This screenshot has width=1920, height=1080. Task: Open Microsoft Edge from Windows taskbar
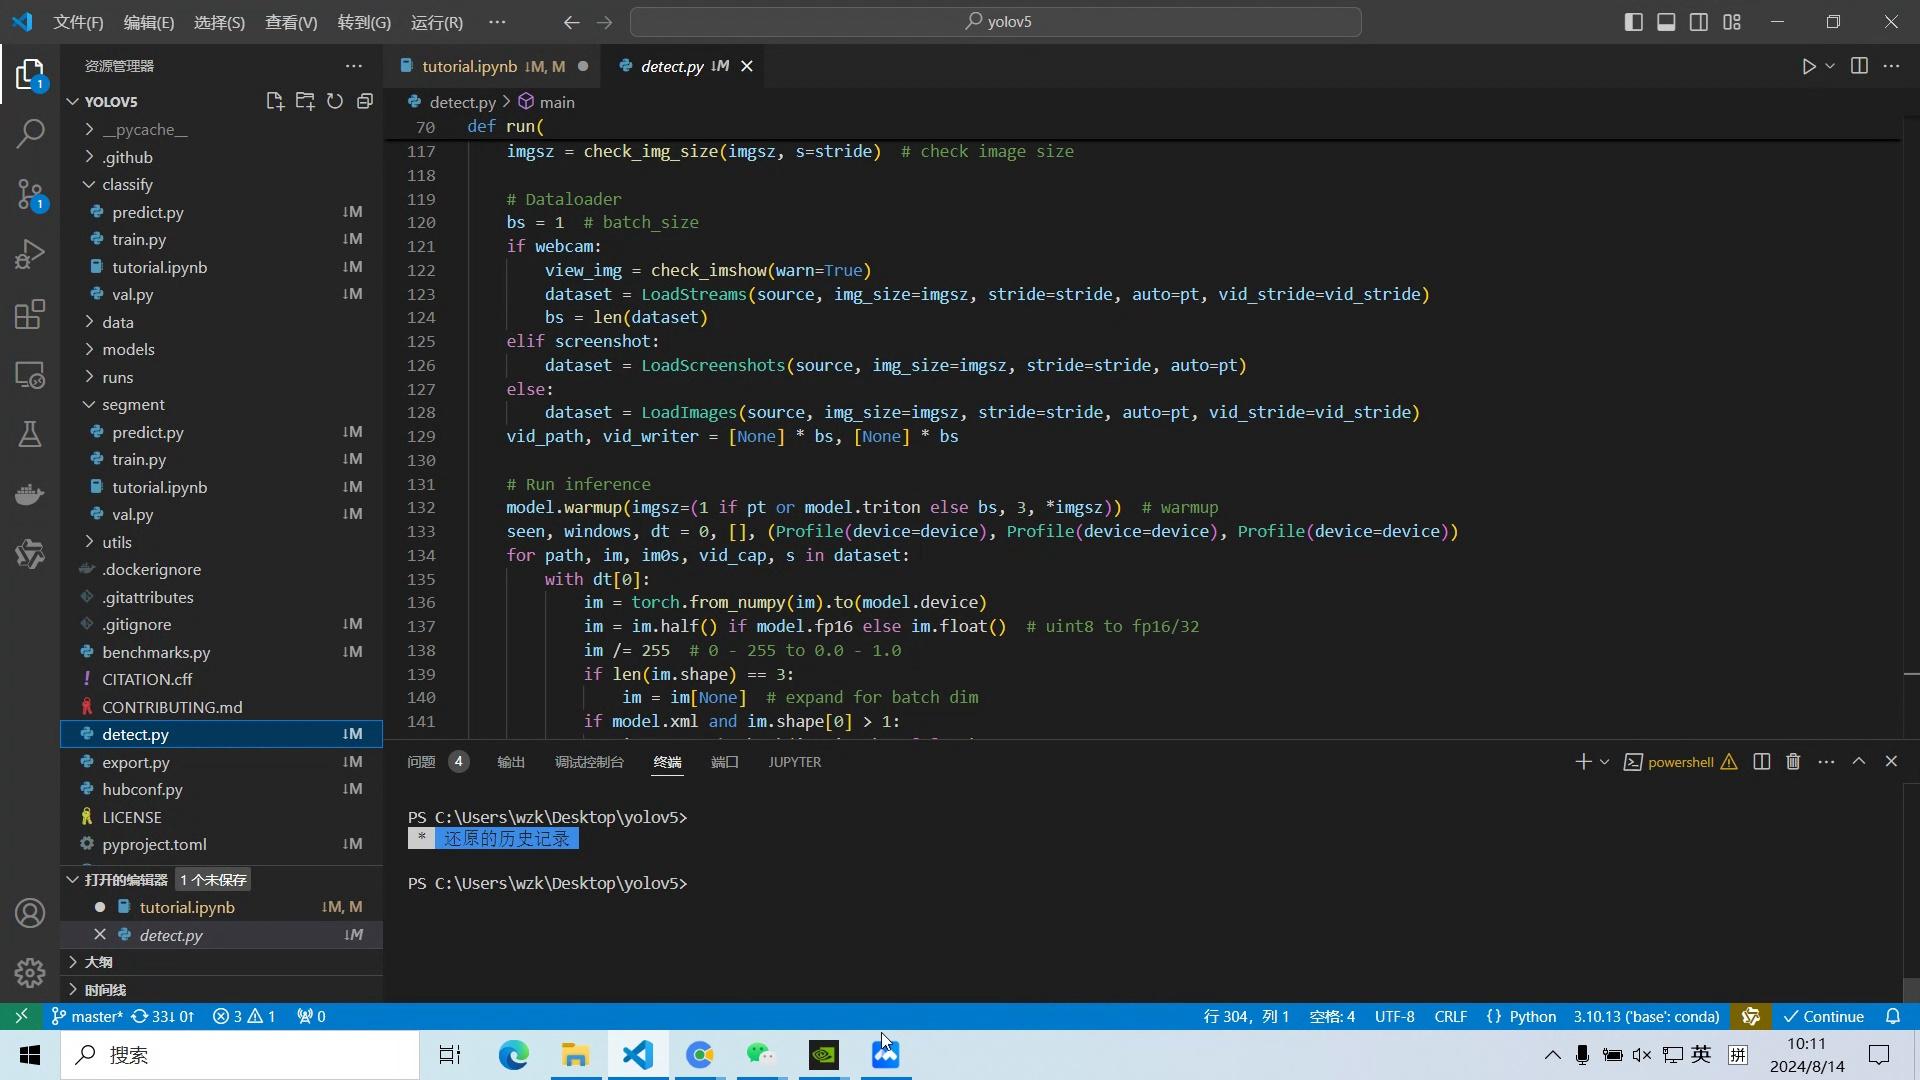pyautogui.click(x=514, y=1055)
